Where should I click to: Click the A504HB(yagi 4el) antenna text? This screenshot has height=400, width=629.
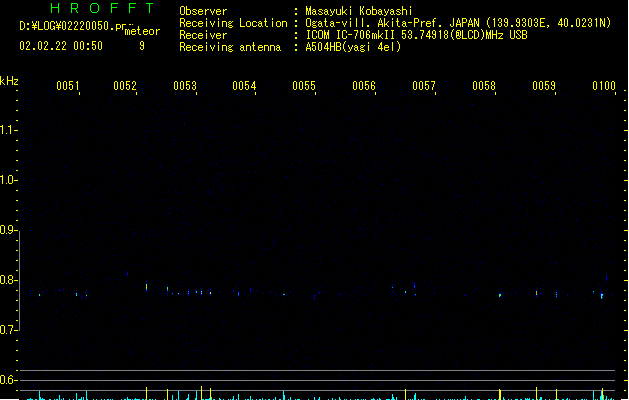353,47
